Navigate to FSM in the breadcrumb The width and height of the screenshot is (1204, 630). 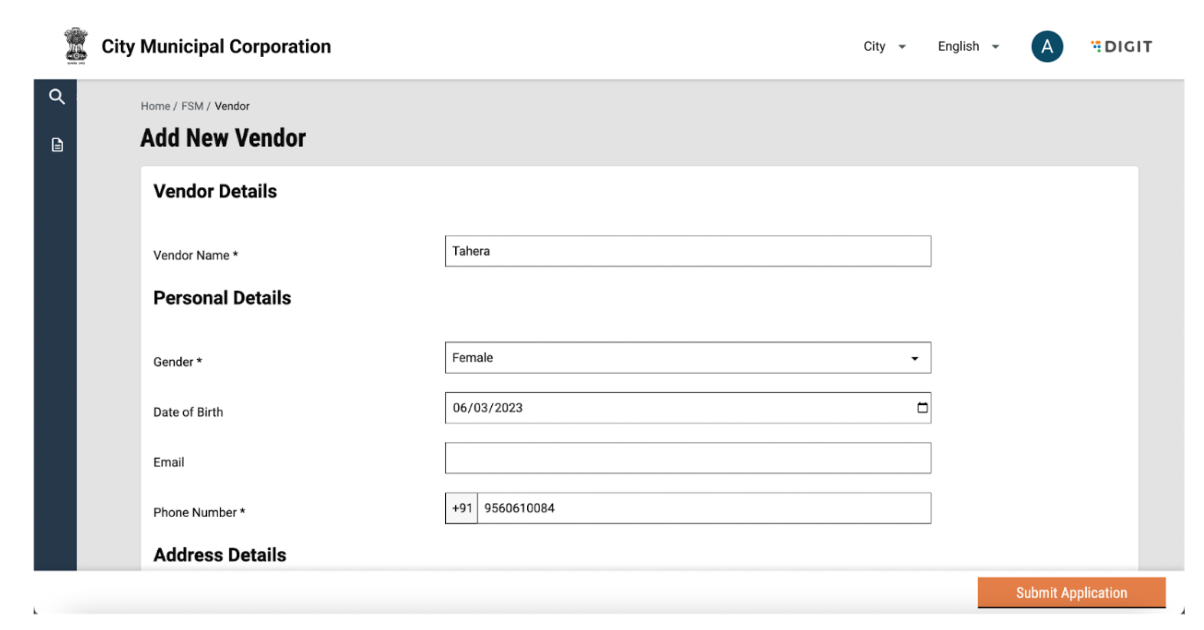192,106
